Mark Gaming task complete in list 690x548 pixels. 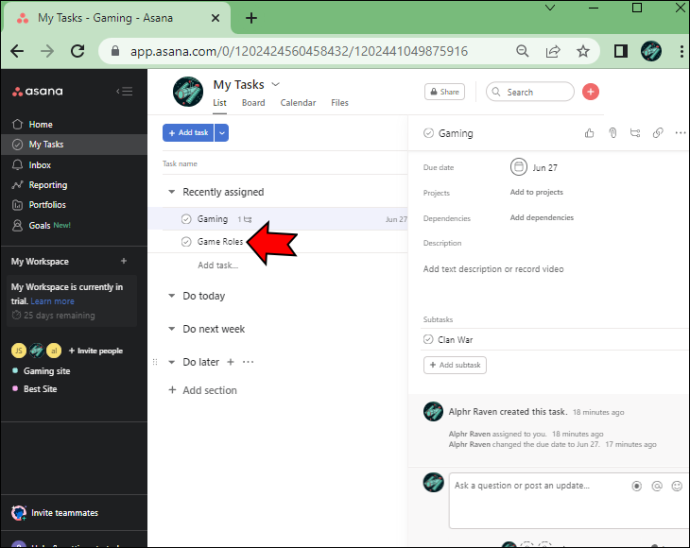[x=186, y=219]
